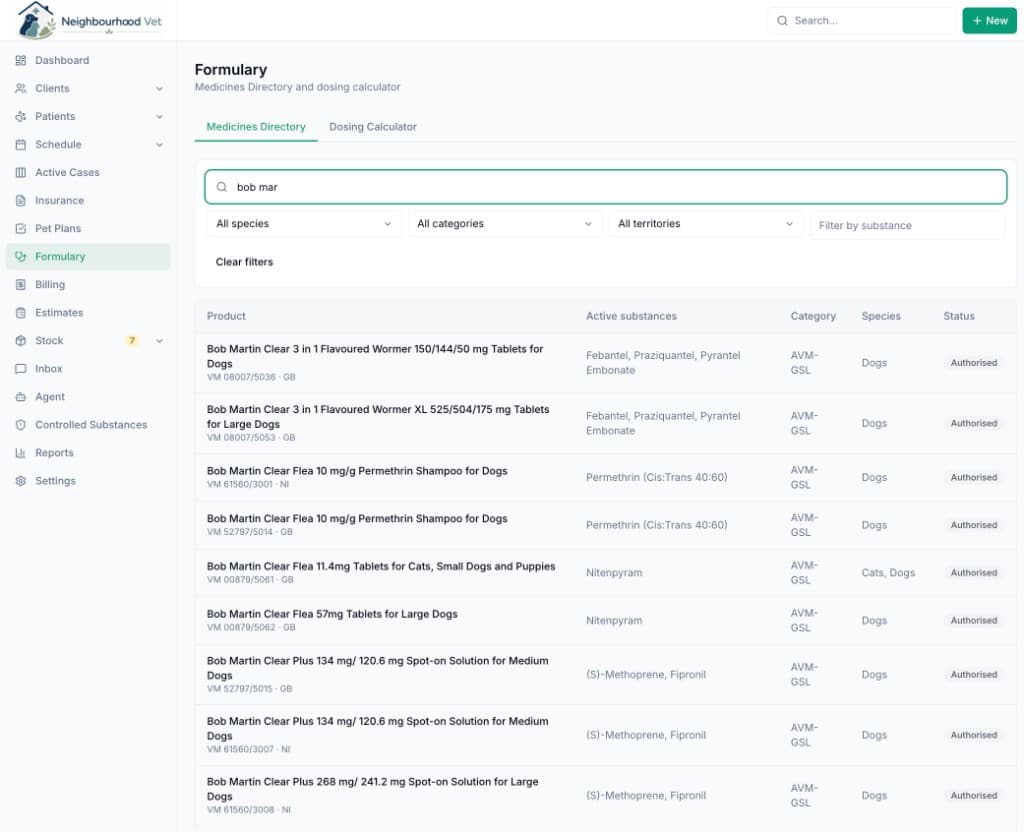This screenshot has width=1024, height=832.
Task: Click the Insurance document icon
Action: point(21,200)
